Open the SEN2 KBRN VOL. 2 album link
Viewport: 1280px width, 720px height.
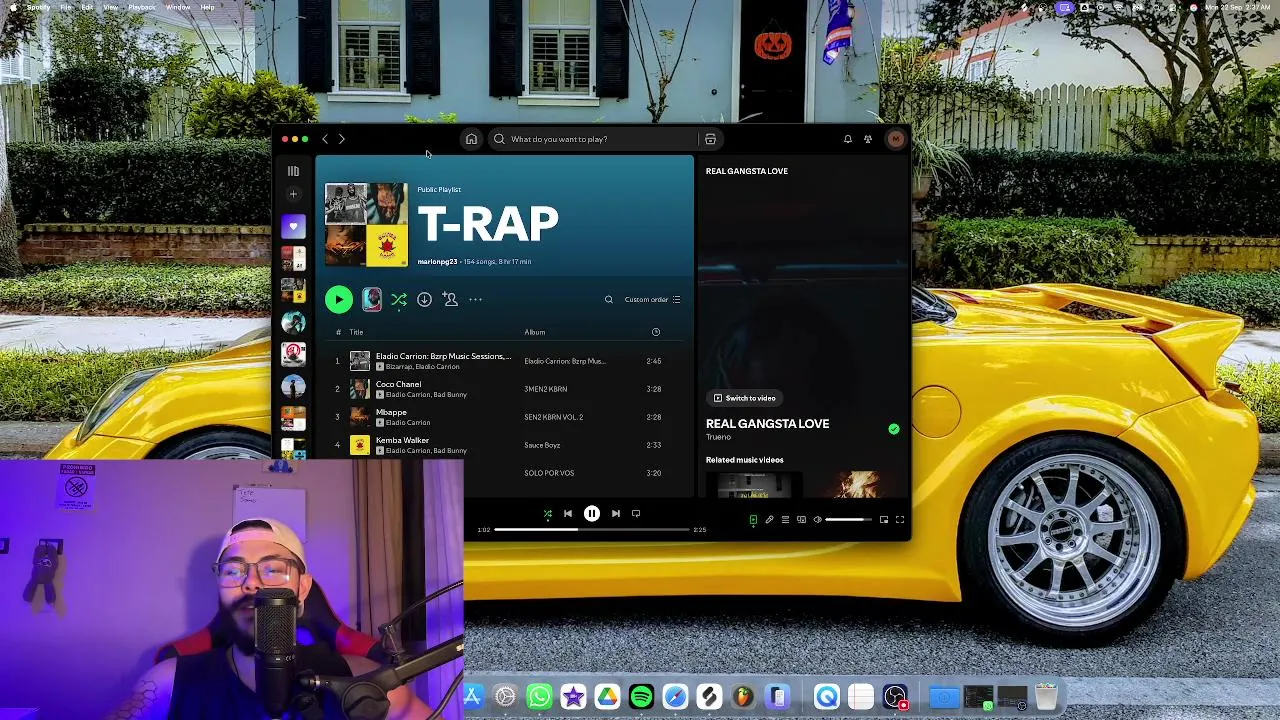(553, 417)
